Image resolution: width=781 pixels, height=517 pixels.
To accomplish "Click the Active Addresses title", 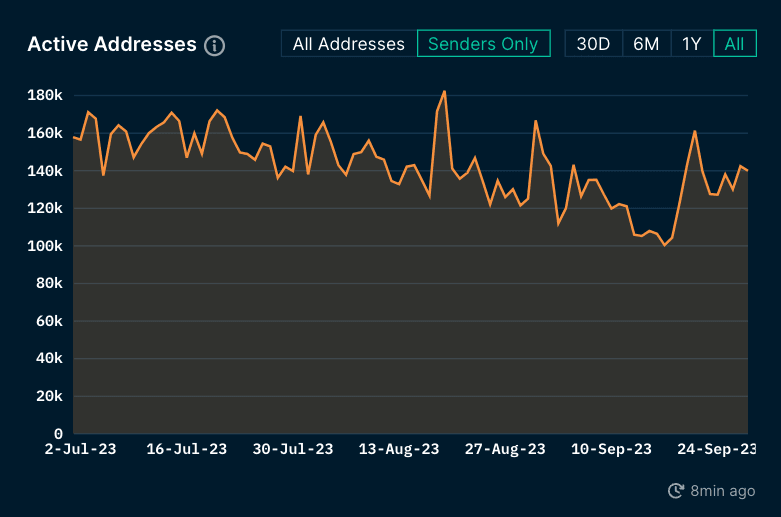I will 112,44.
